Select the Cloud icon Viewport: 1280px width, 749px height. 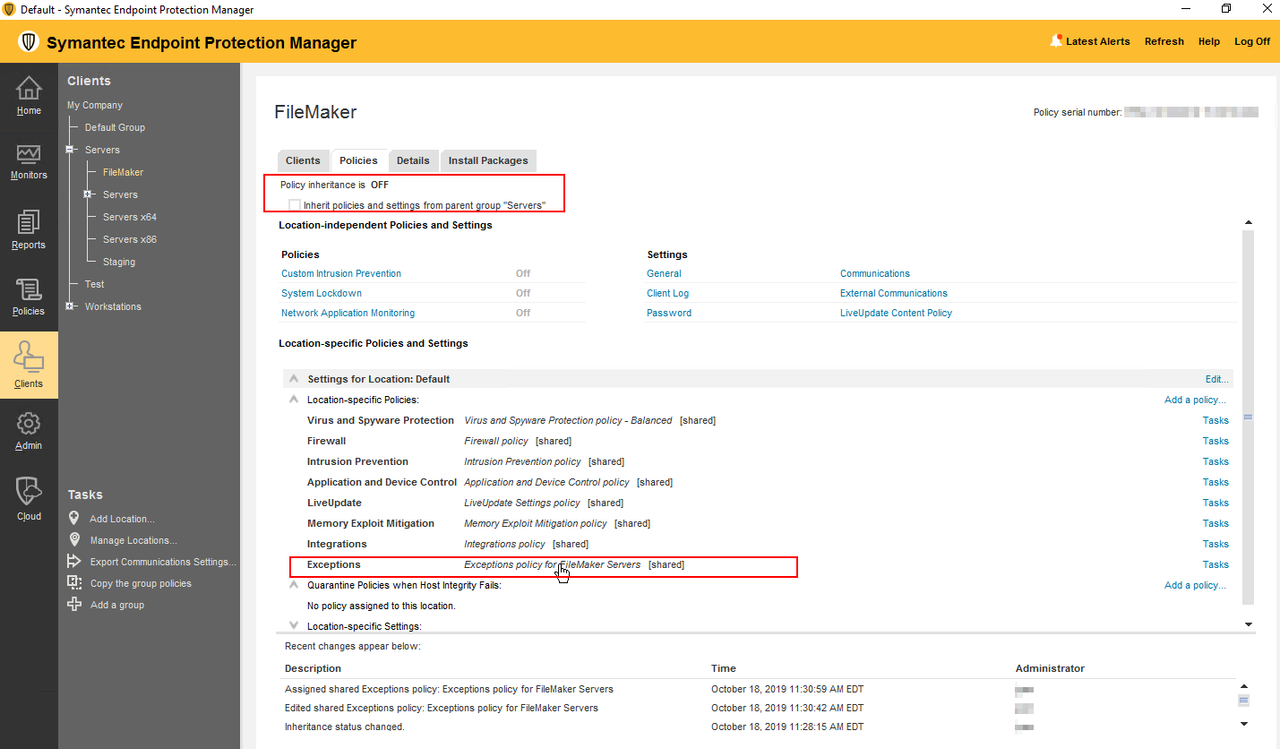click(x=28, y=497)
